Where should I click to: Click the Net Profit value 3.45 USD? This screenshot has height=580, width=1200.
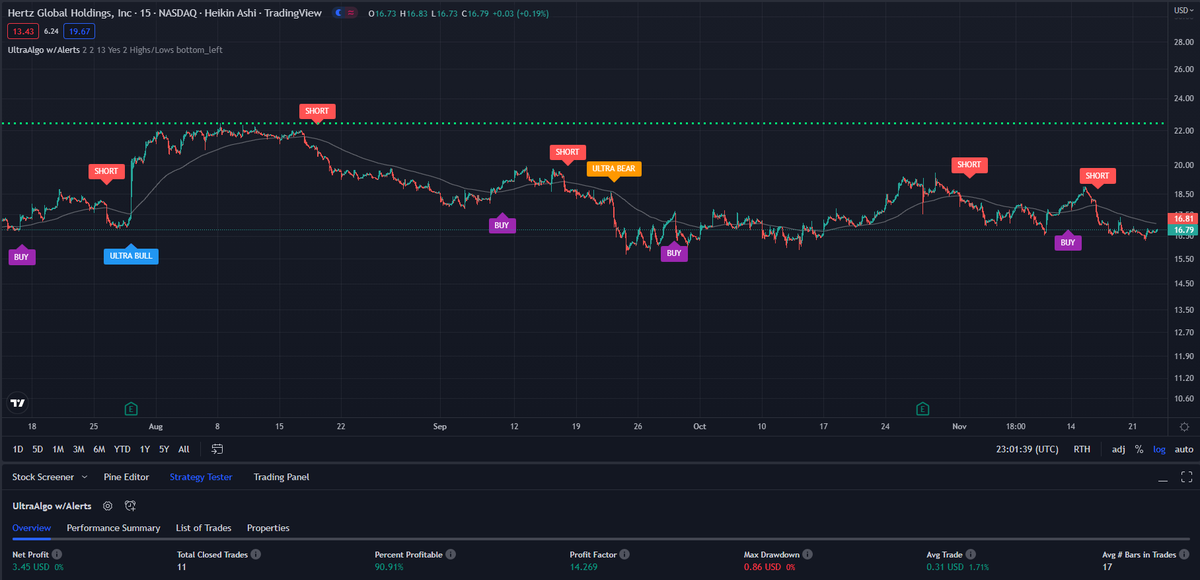coord(32,567)
